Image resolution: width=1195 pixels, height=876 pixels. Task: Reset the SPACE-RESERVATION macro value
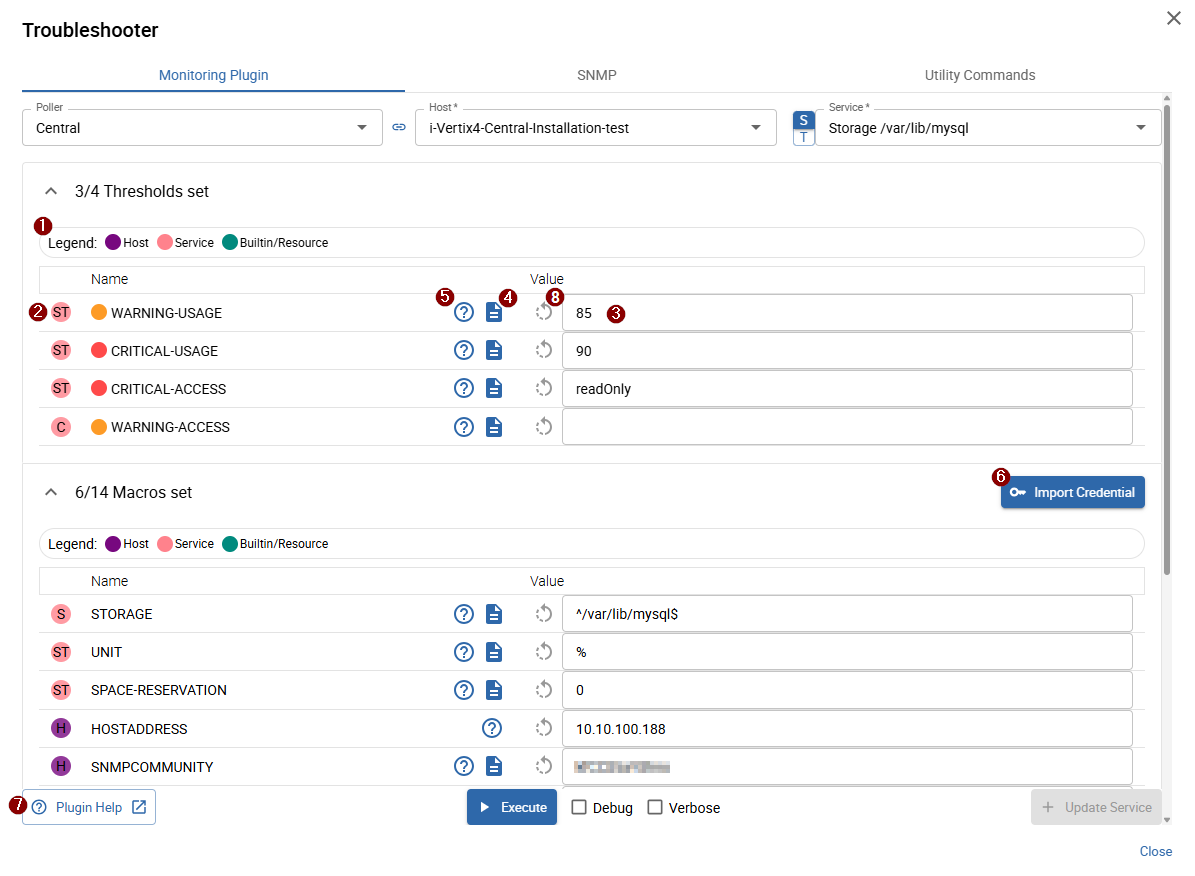(x=544, y=690)
